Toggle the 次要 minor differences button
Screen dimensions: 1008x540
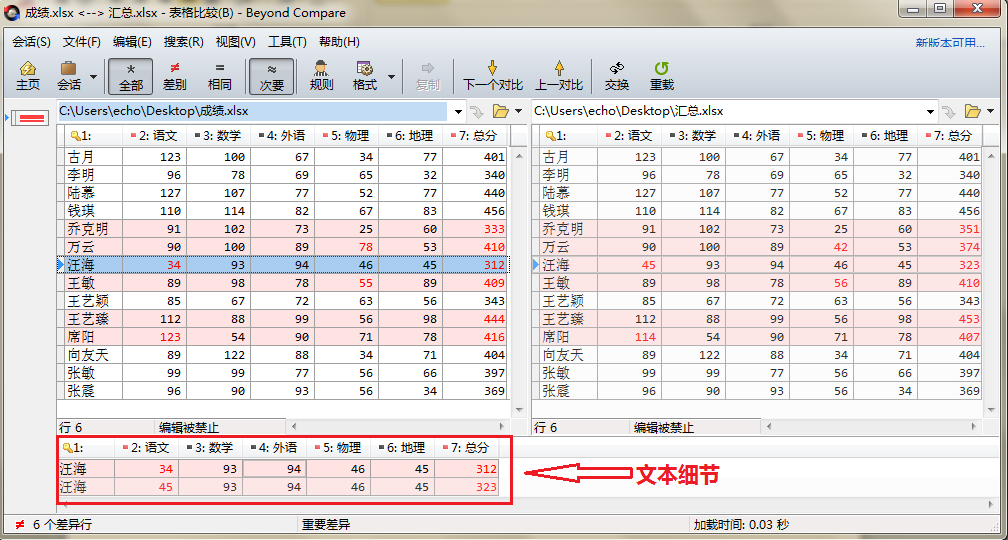pyautogui.click(x=272, y=76)
